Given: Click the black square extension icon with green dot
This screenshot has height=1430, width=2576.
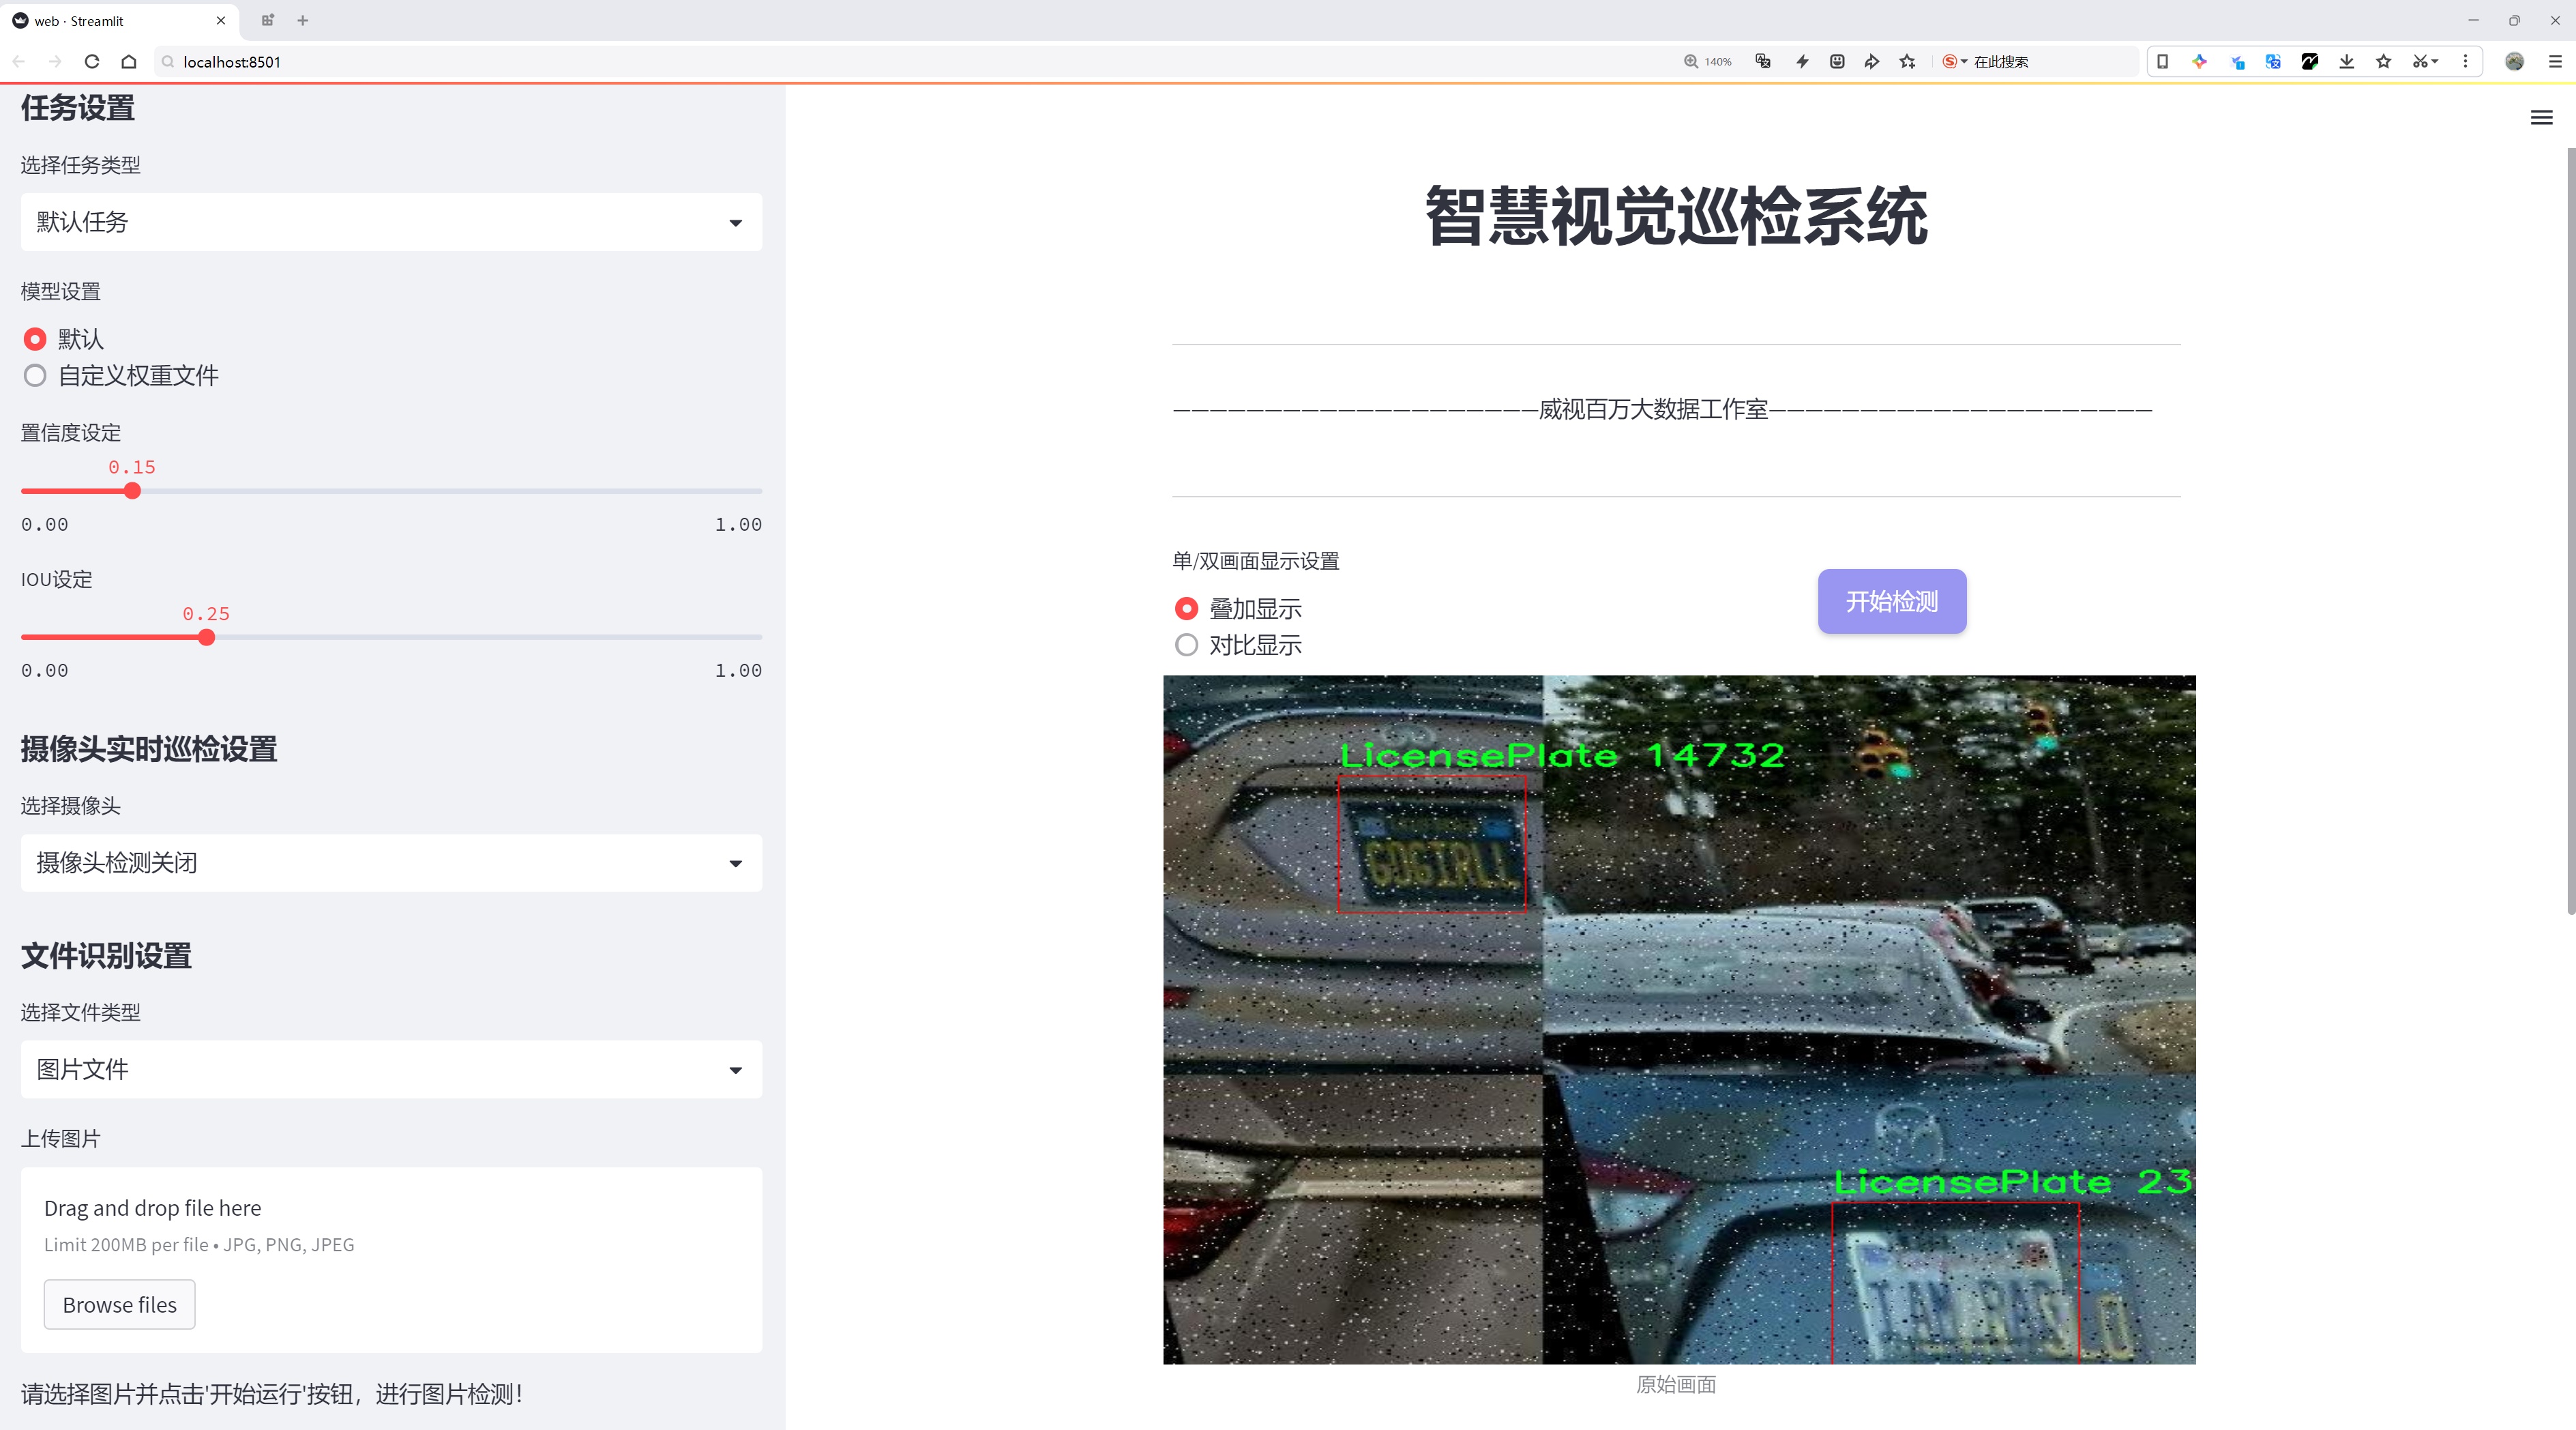Looking at the screenshot, I should coord(2310,62).
